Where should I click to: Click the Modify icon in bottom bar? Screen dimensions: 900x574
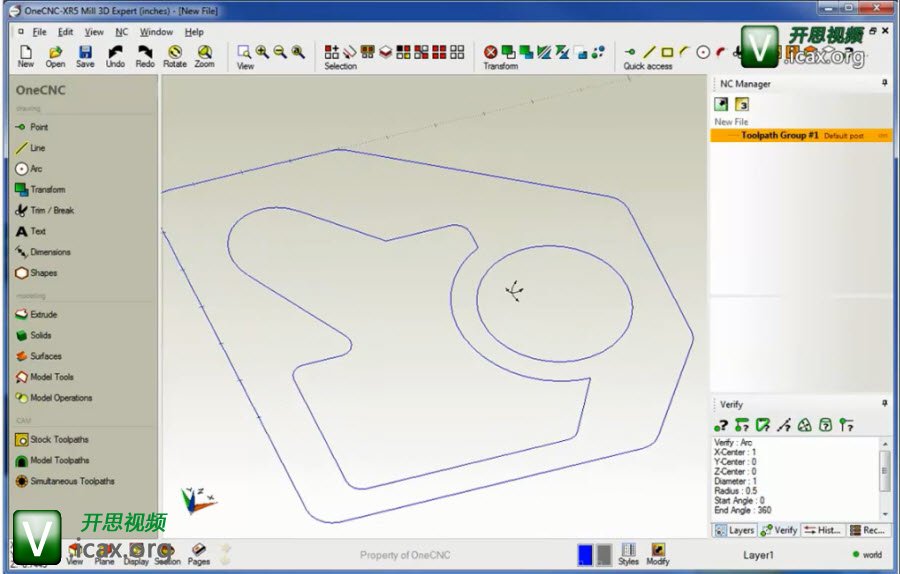pyautogui.click(x=658, y=554)
